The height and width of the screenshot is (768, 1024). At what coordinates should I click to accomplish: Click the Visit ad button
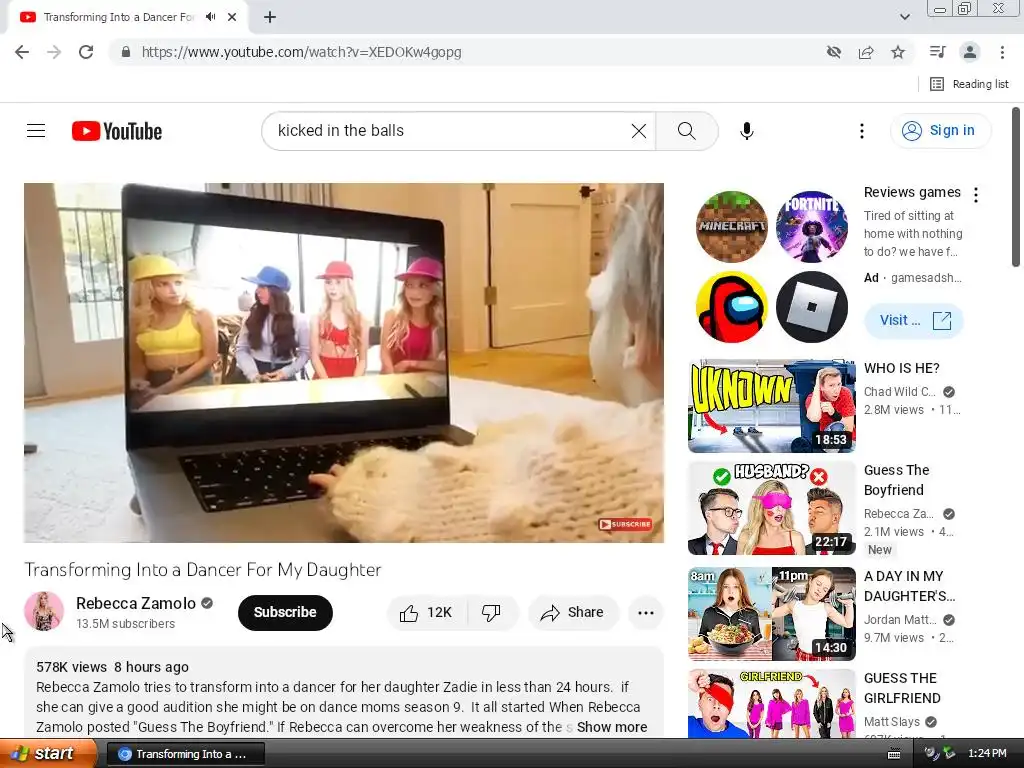click(x=914, y=321)
